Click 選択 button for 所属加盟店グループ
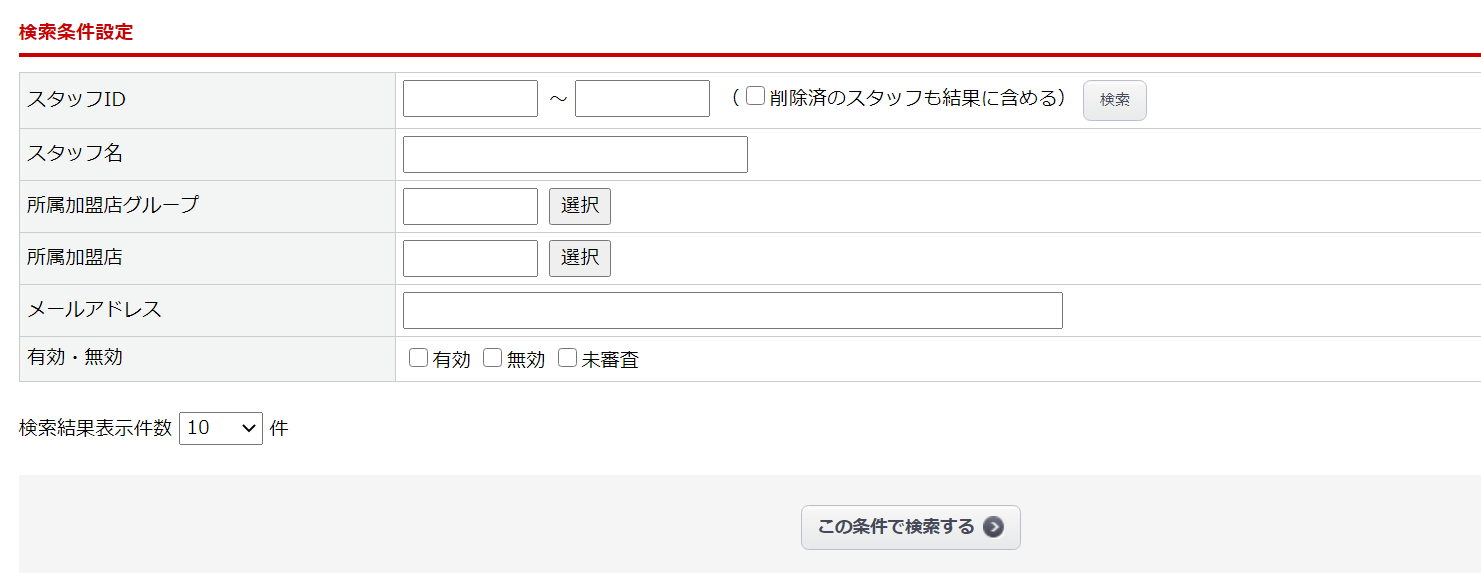1481x573 pixels. (x=580, y=206)
